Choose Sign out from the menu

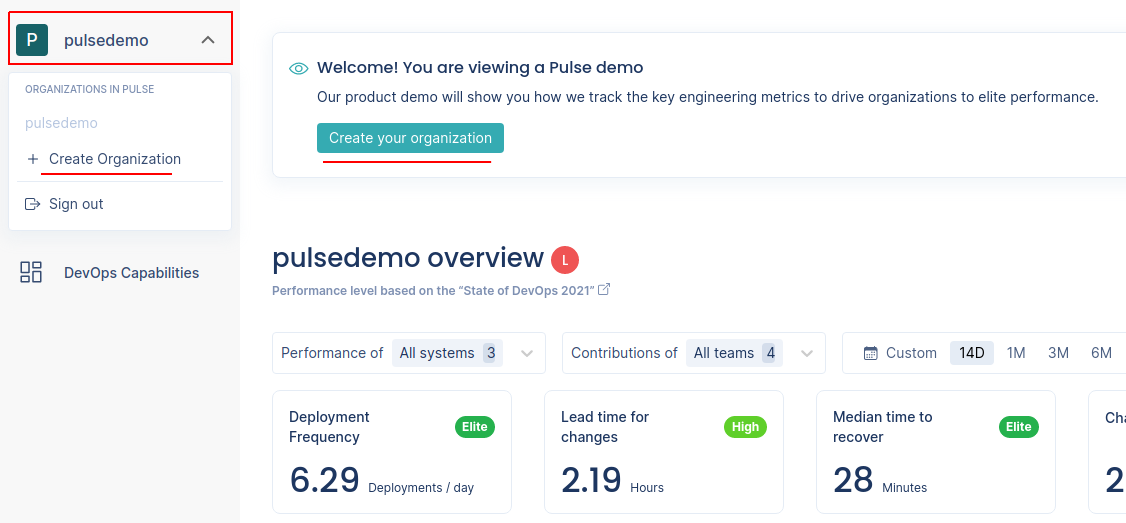(x=76, y=204)
